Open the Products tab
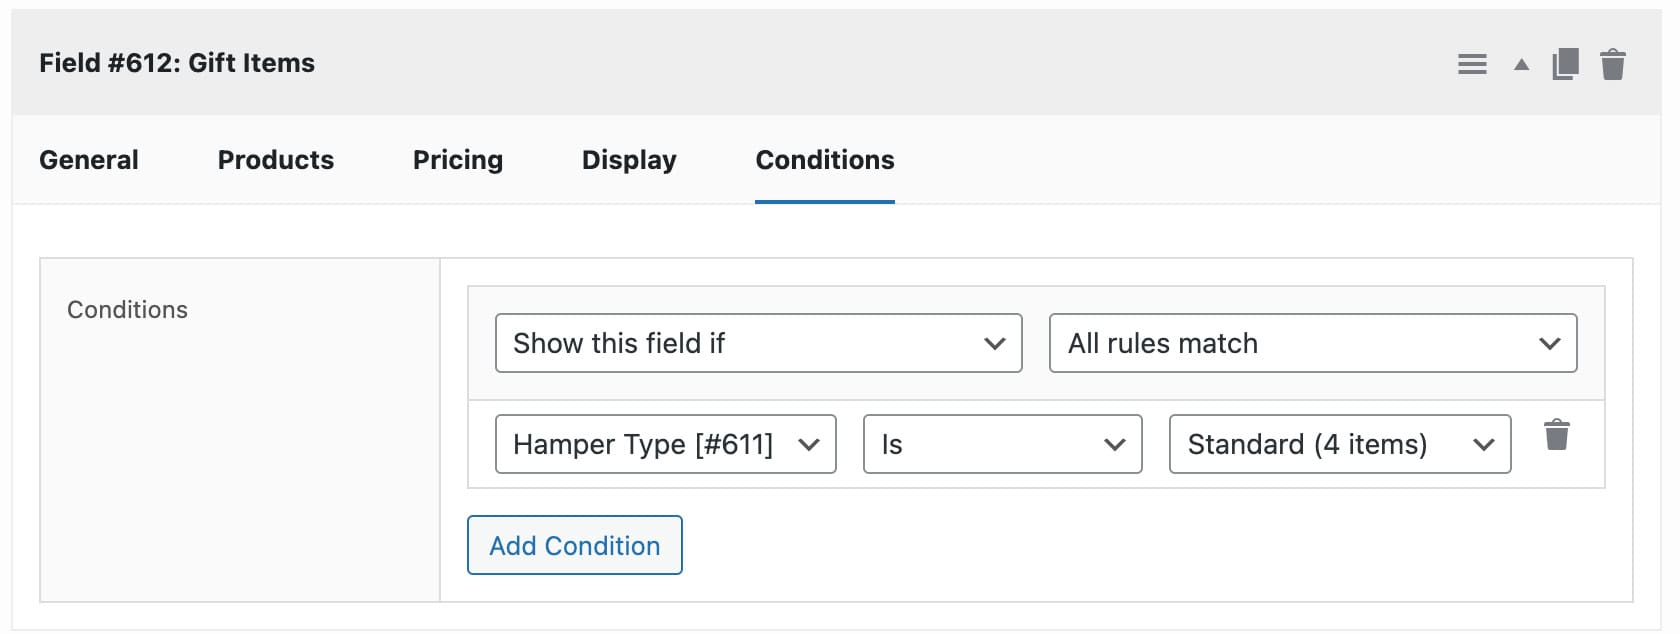The image size is (1680, 634). tap(275, 160)
